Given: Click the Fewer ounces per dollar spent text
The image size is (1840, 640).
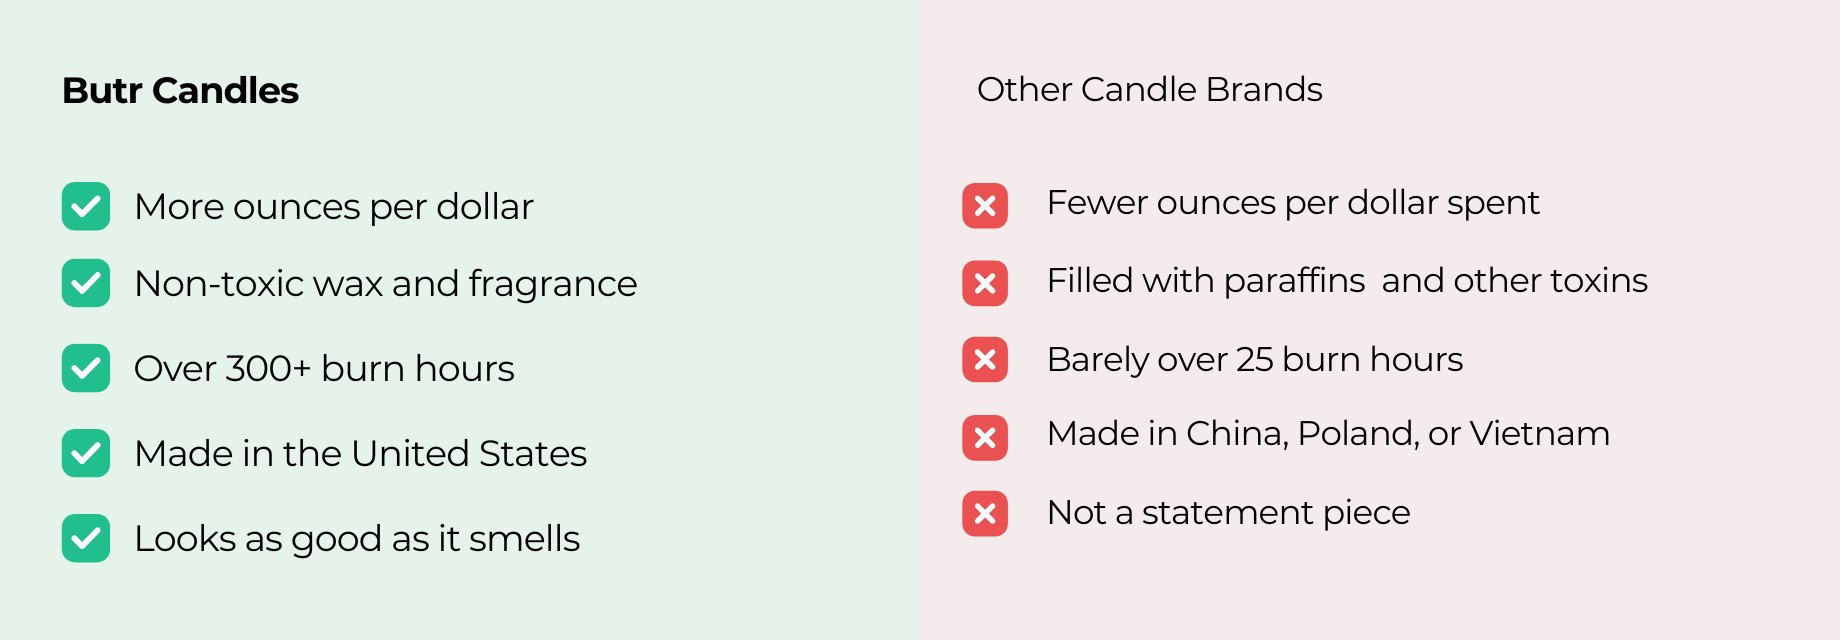Looking at the screenshot, I should 1292,202.
